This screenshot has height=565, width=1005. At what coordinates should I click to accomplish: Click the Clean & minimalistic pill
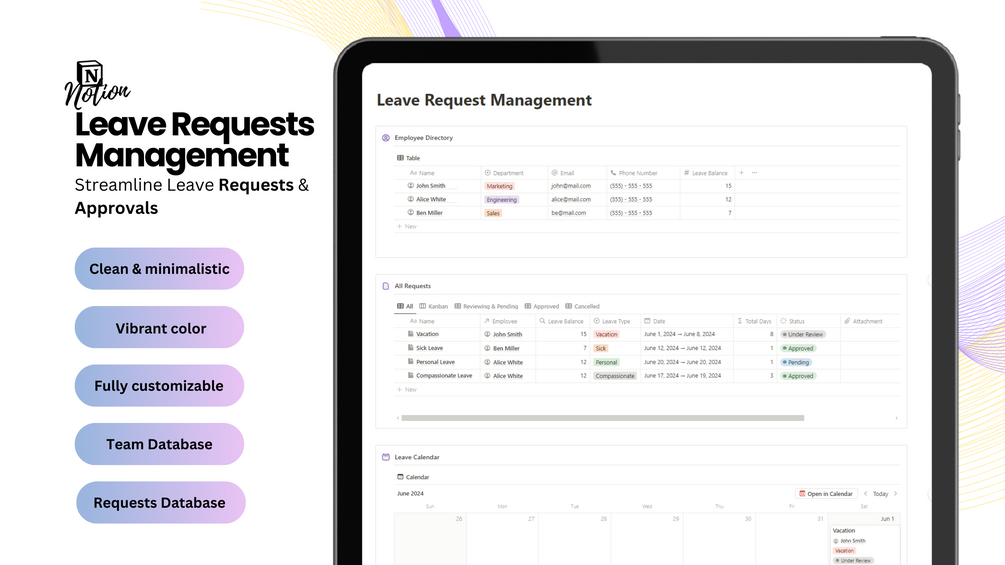pyautogui.click(x=159, y=269)
